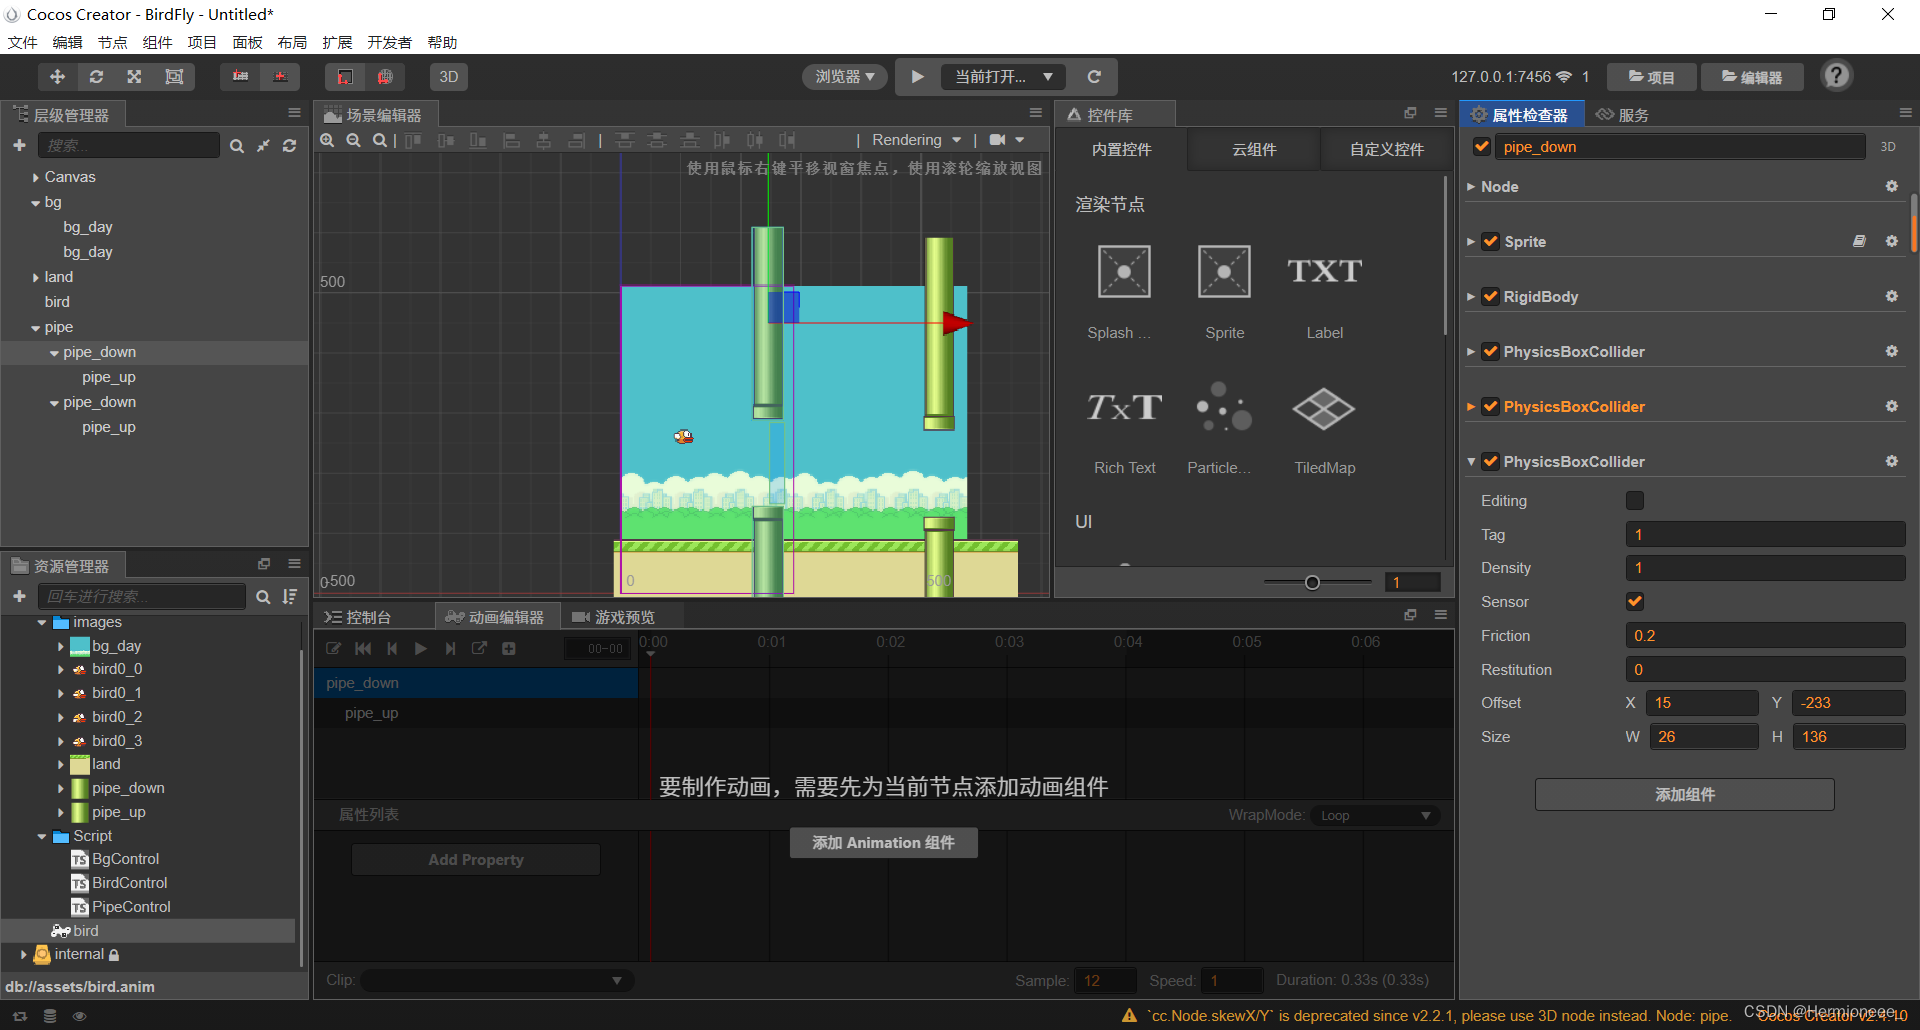The height and width of the screenshot is (1030, 1920).
Task: Select the Rich Text node icon
Action: [x=1124, y=408]
